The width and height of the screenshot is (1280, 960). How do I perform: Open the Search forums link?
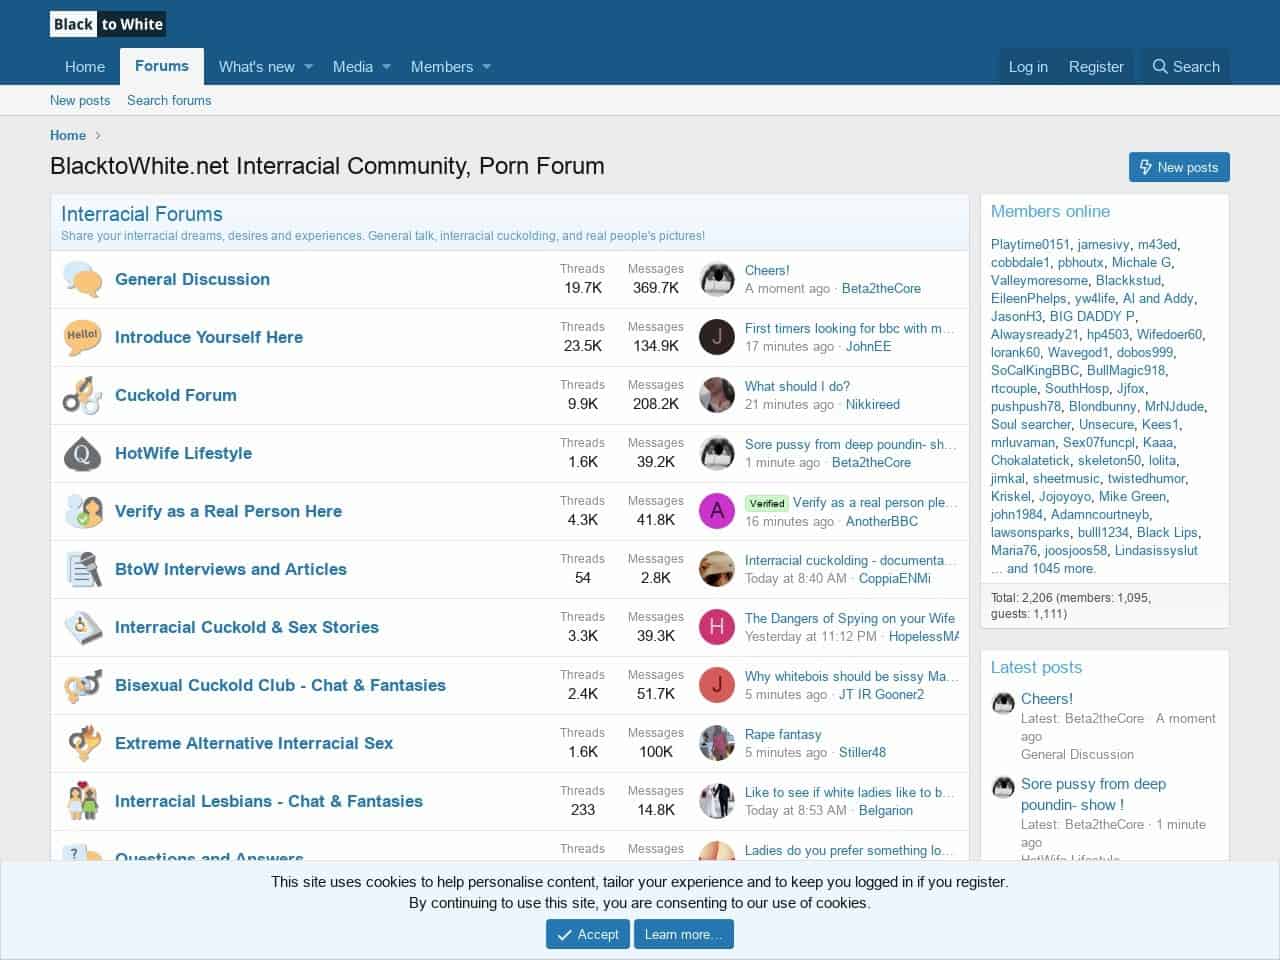(x=169, y=100)
